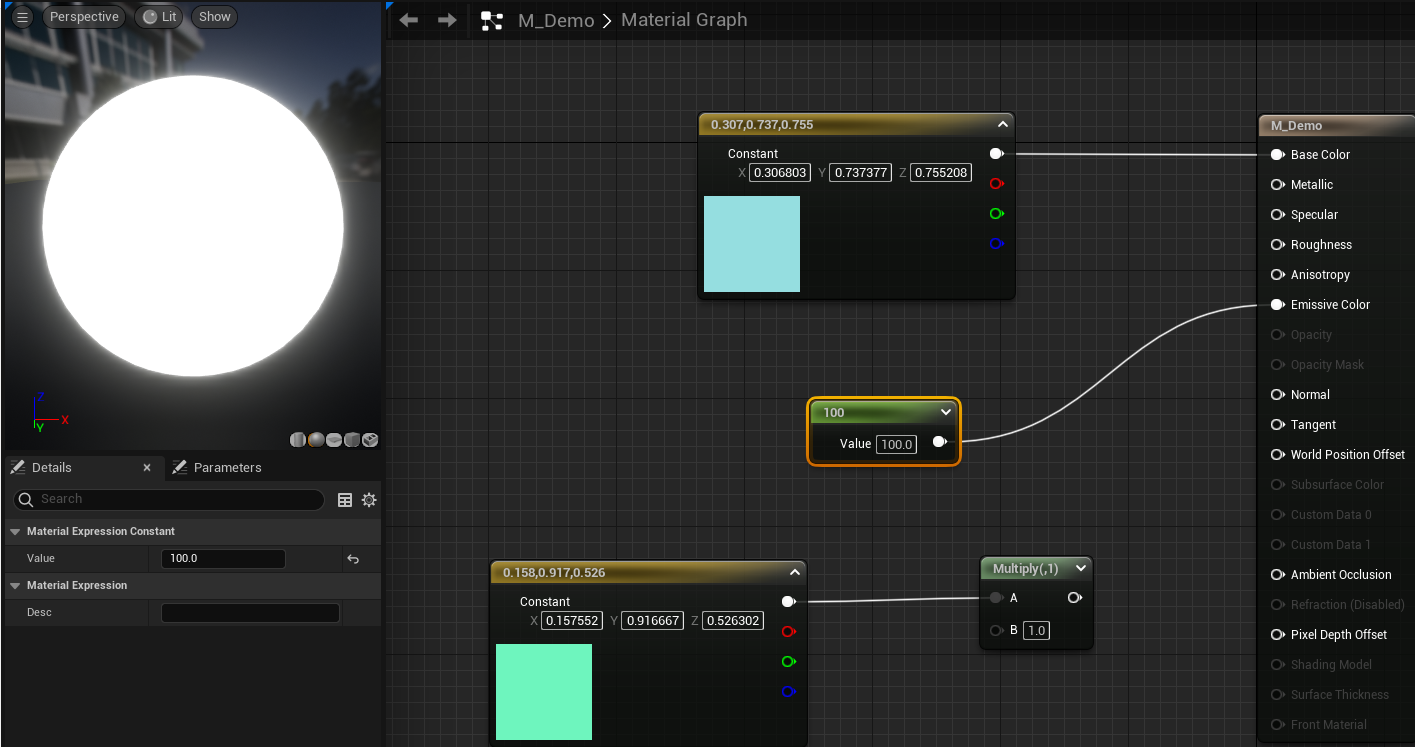Navigate back with the left arrow

pos(408,20)
